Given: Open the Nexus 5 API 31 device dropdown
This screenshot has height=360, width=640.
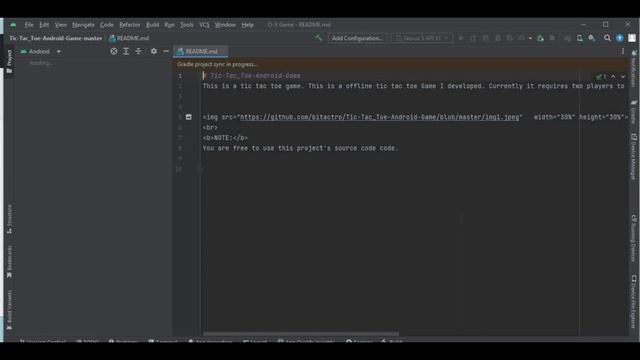Looking at the screenshot, I should 422,38.
